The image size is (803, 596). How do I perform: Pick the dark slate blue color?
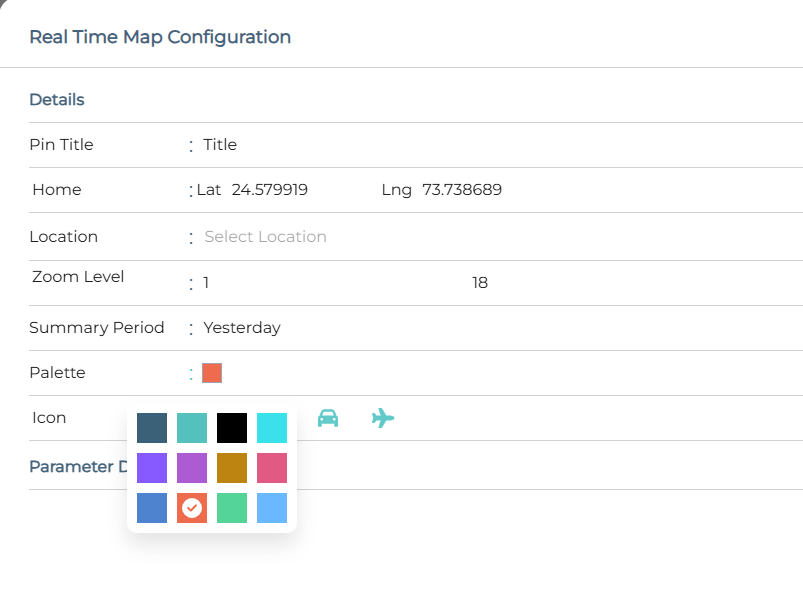tap(152, 428)
